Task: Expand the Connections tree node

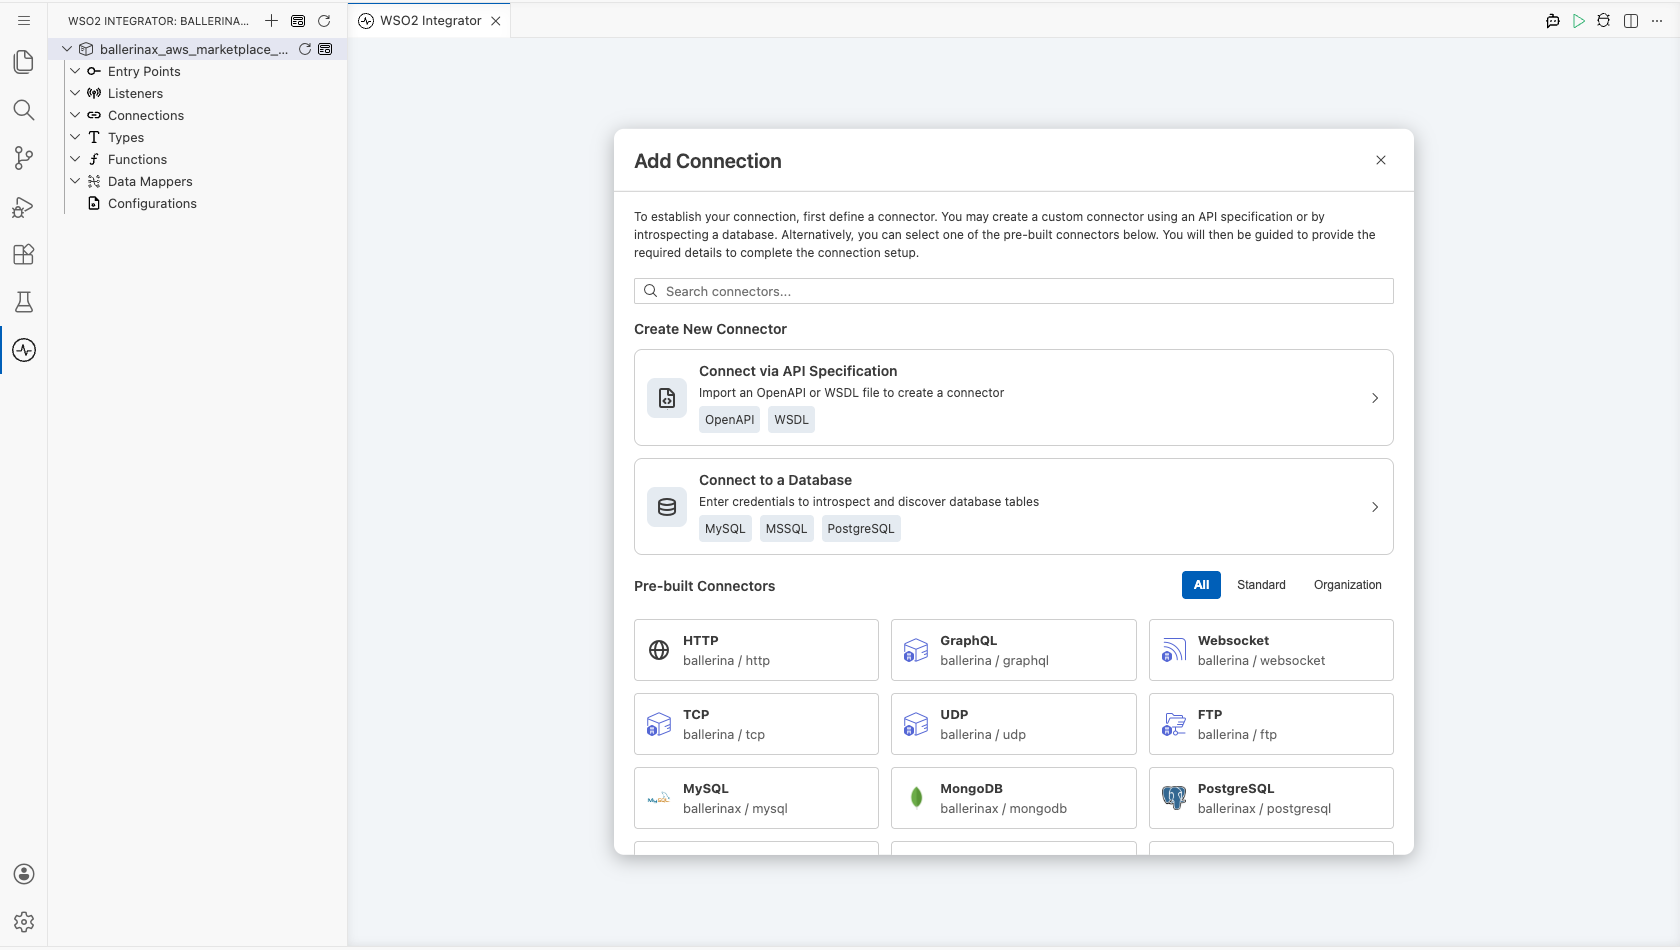Action: pyautogui.click(x=75, y=115)
